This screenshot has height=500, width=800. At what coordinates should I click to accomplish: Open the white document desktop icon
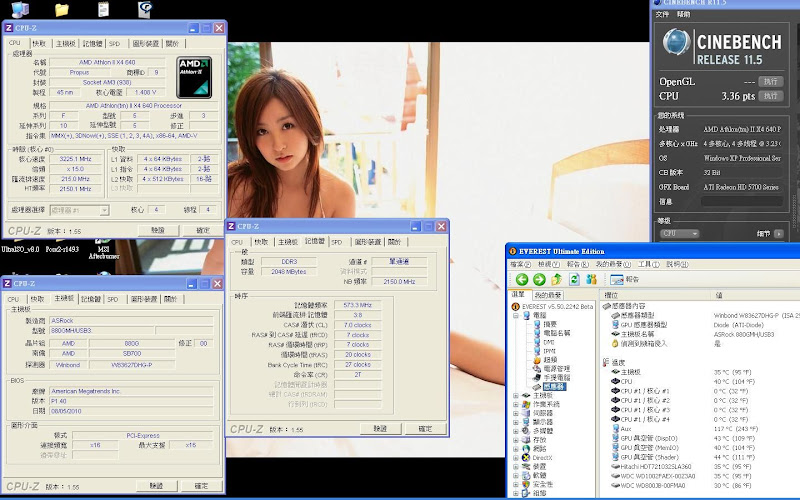coord(103,9)
